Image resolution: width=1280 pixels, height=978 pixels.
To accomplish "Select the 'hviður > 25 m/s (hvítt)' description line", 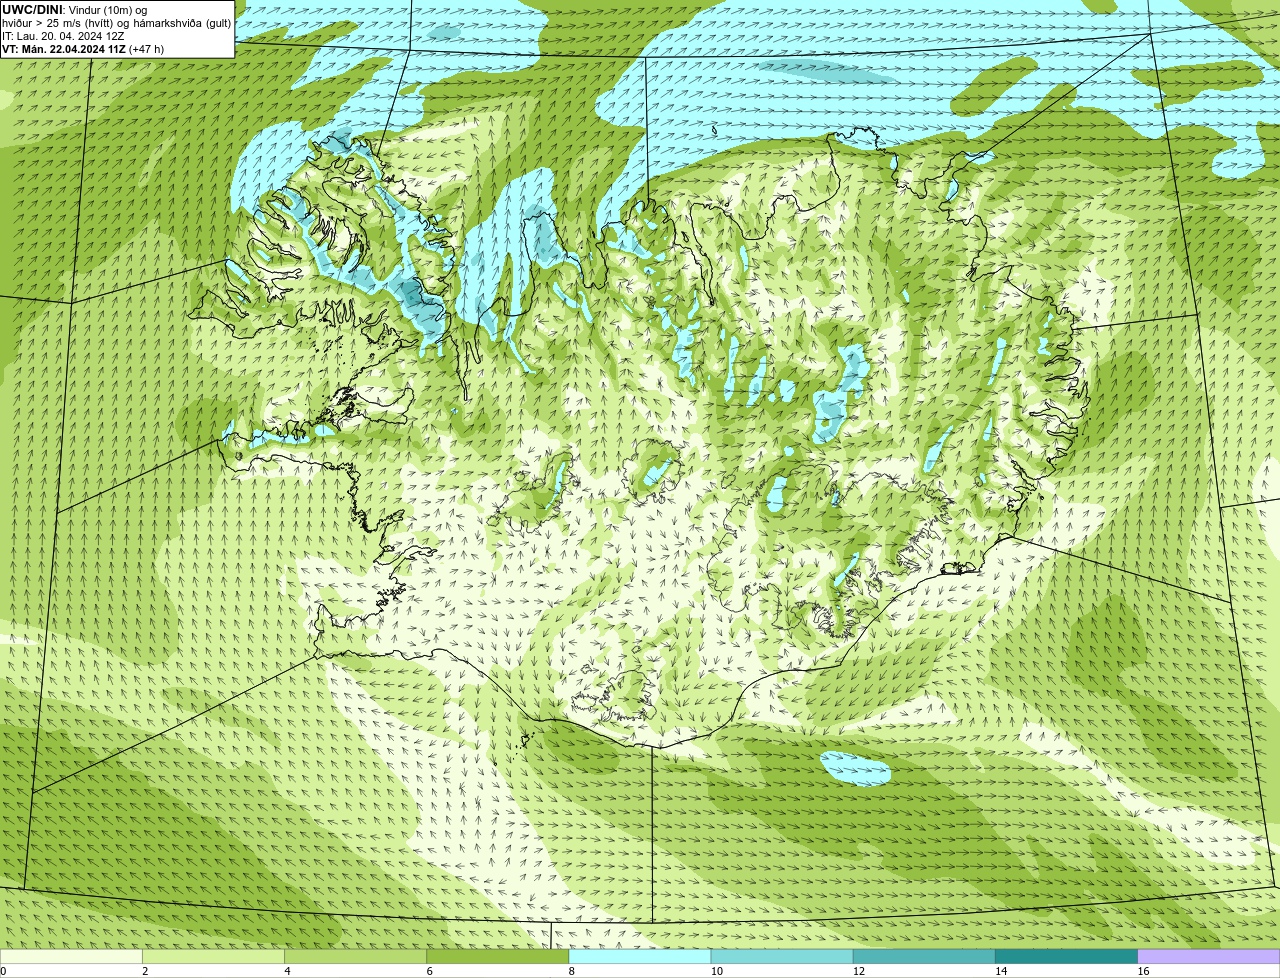I will click(116, 23).
